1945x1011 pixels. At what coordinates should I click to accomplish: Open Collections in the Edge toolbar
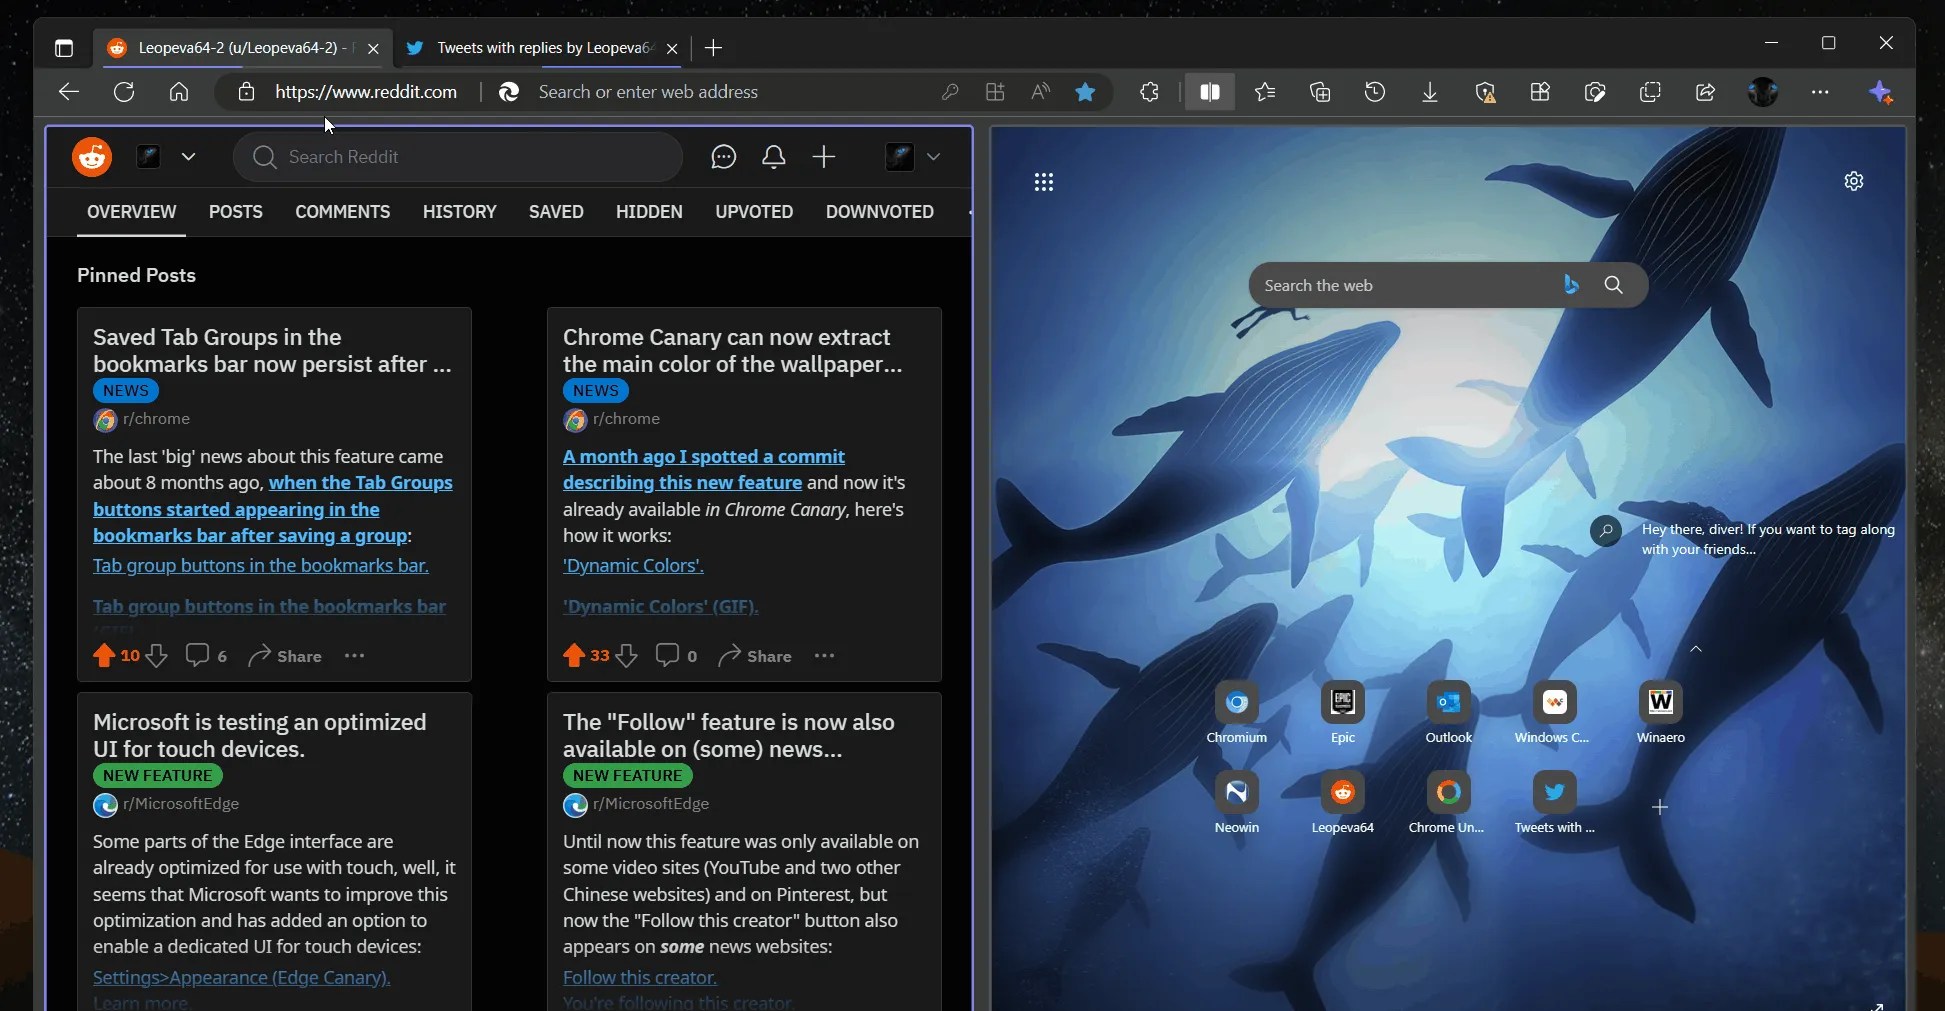pos(1319,92)
